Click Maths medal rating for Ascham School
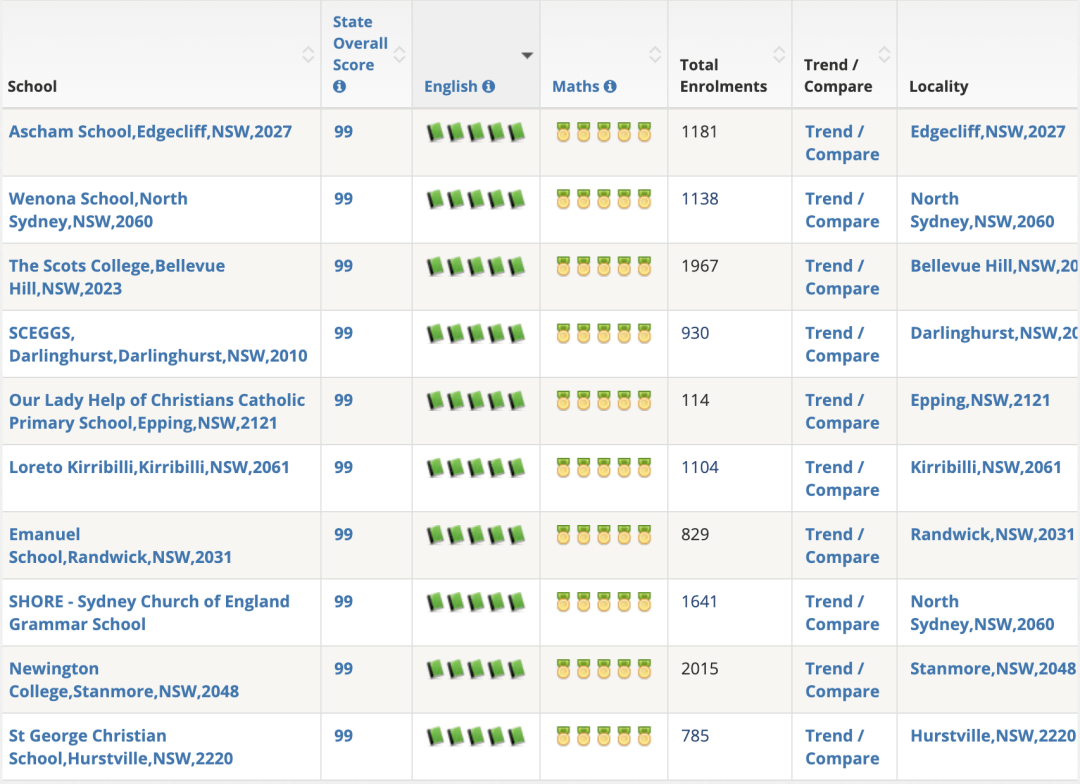This screenshot has height=784, width=1080. click(x=604, y=132)
